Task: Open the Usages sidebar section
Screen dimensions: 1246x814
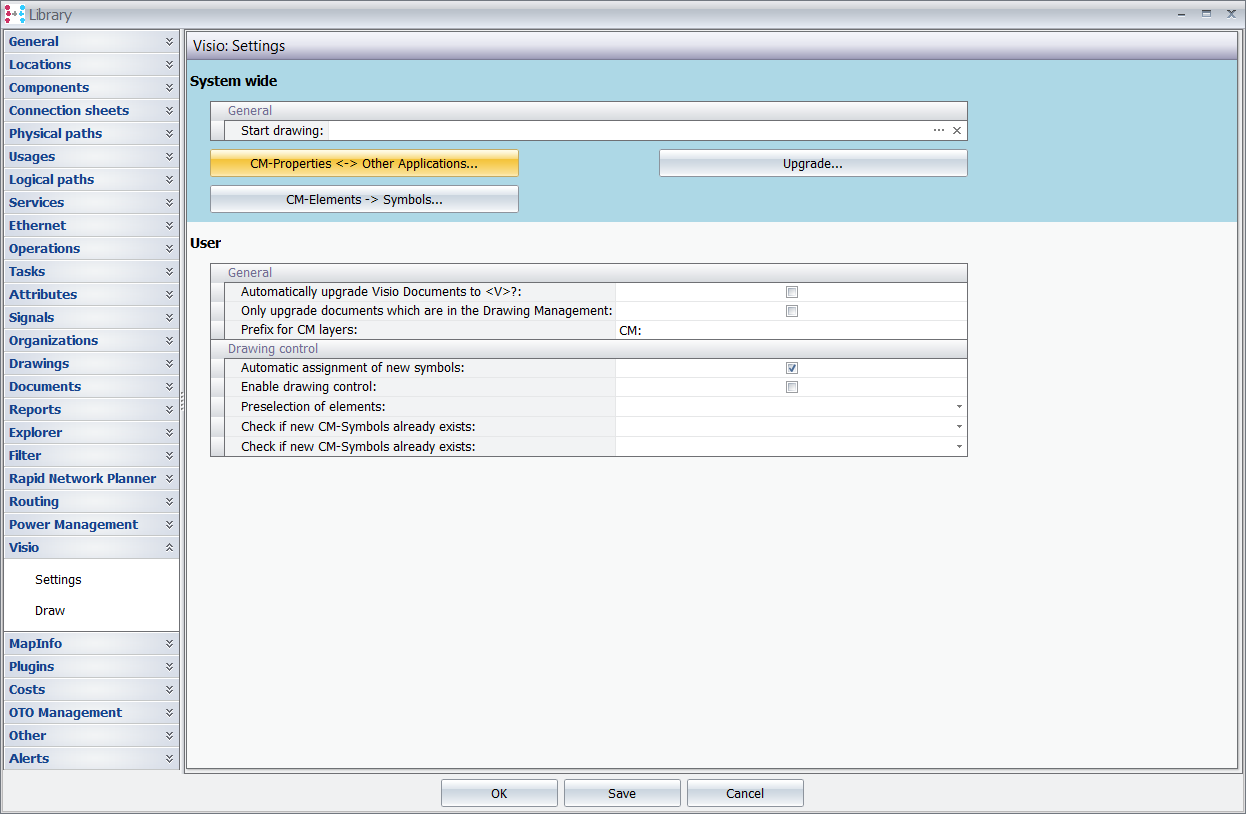Action: tap(91, 157)
